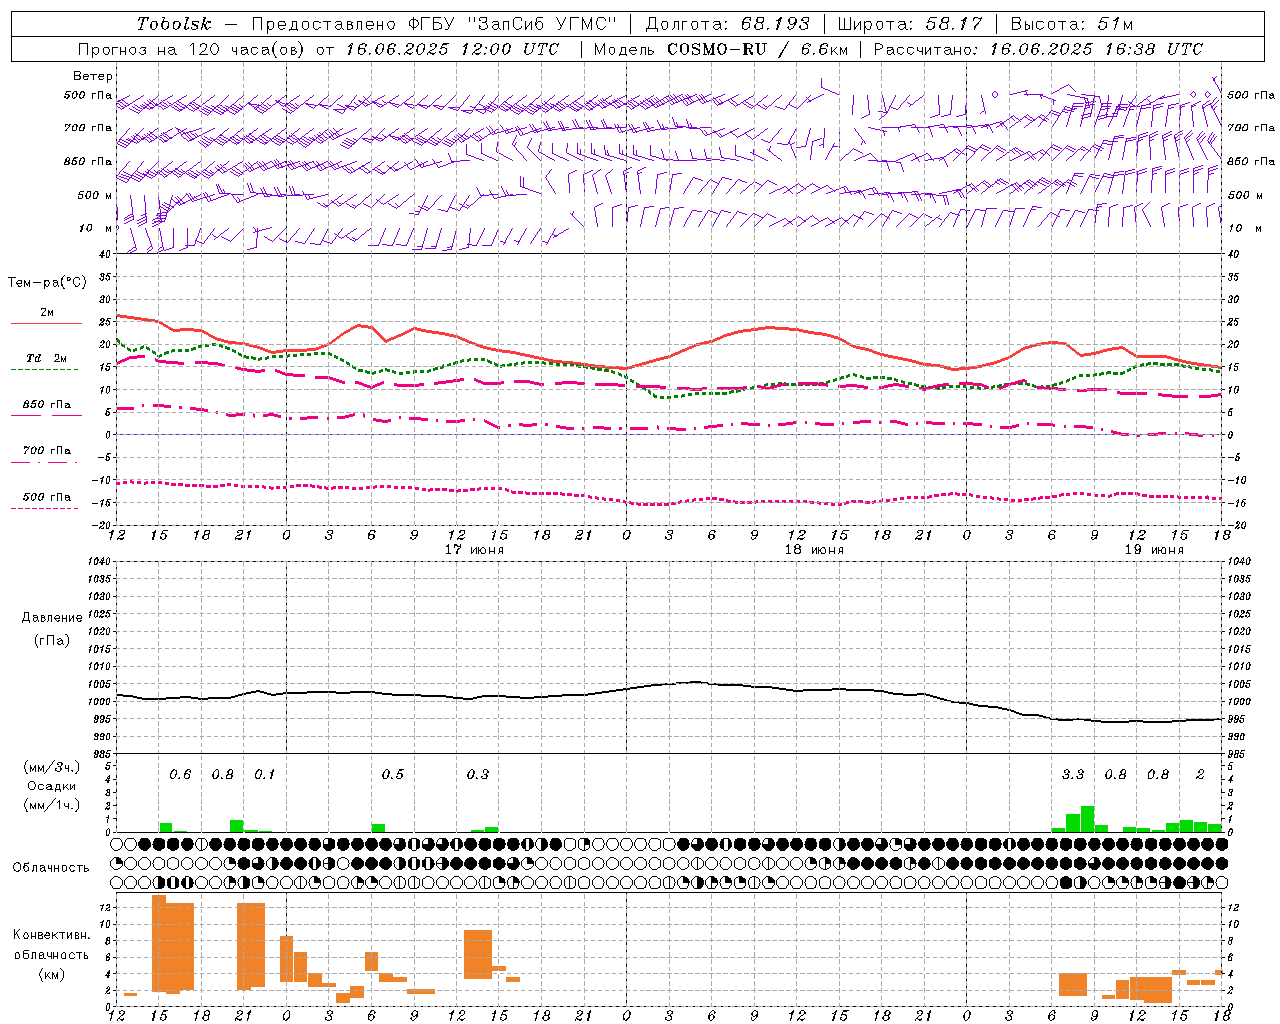Click the 'Высота: 51м' header value

point(1072,24)
